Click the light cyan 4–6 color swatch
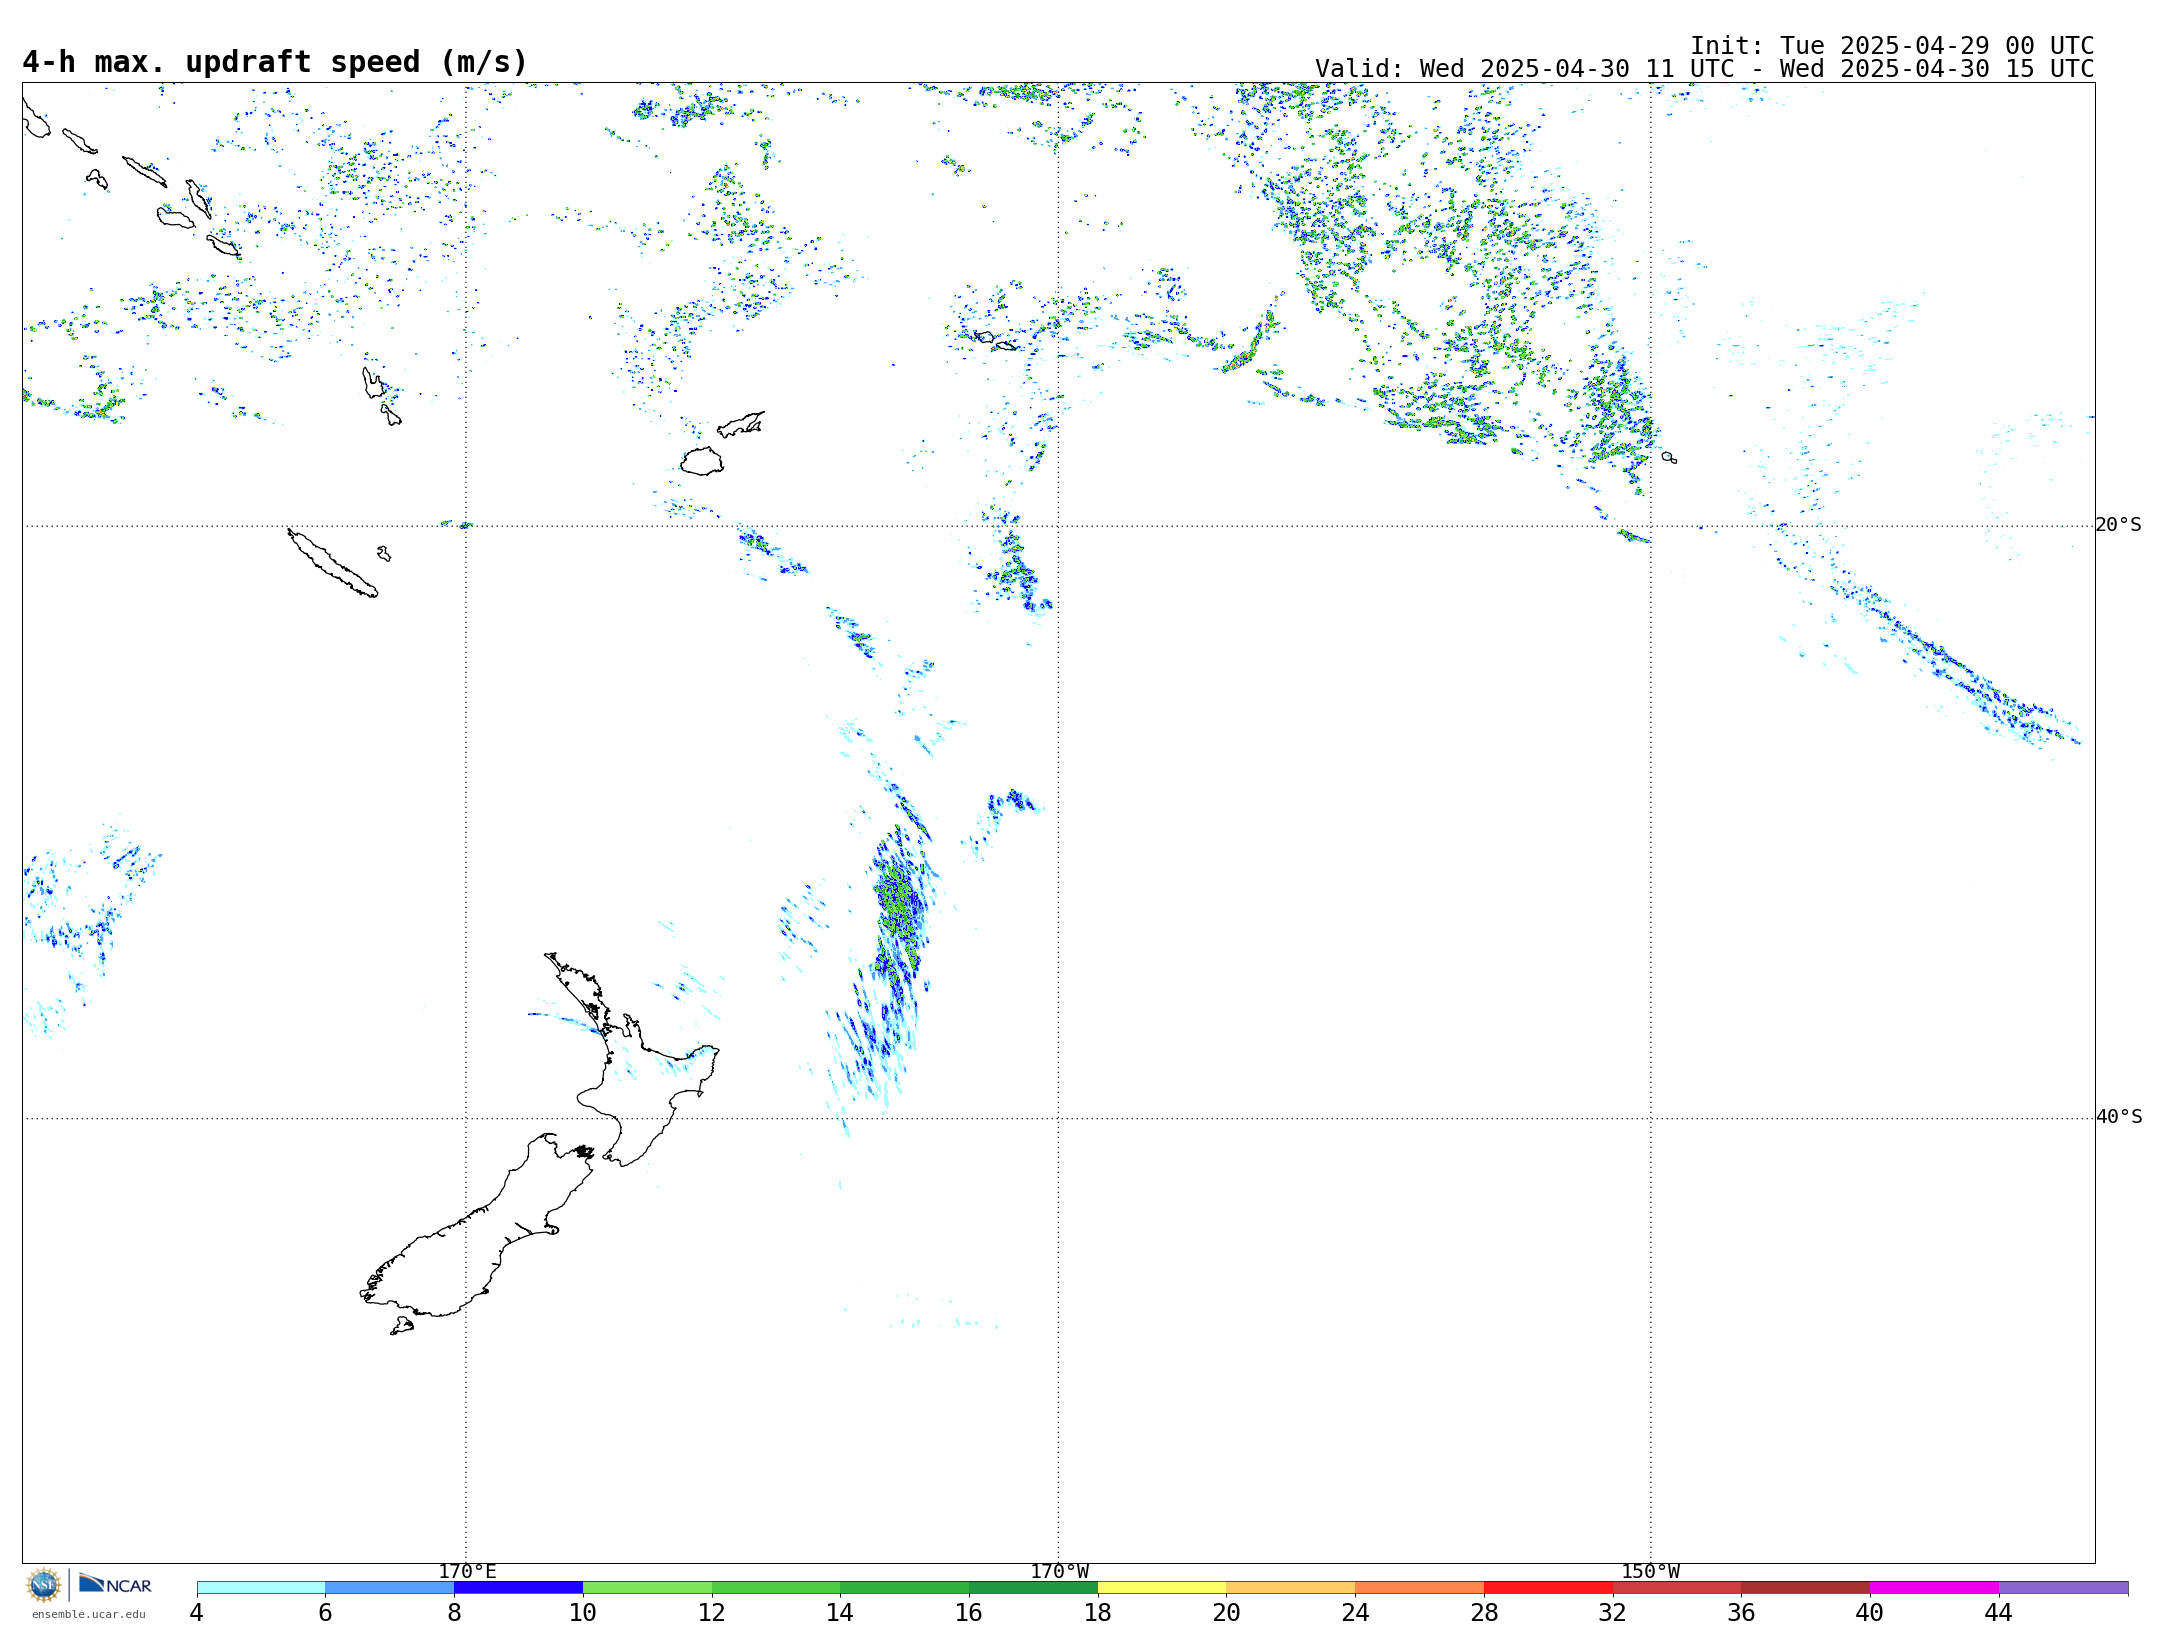Screen dimensions: 2160x1626 [x=261, y=1587]
